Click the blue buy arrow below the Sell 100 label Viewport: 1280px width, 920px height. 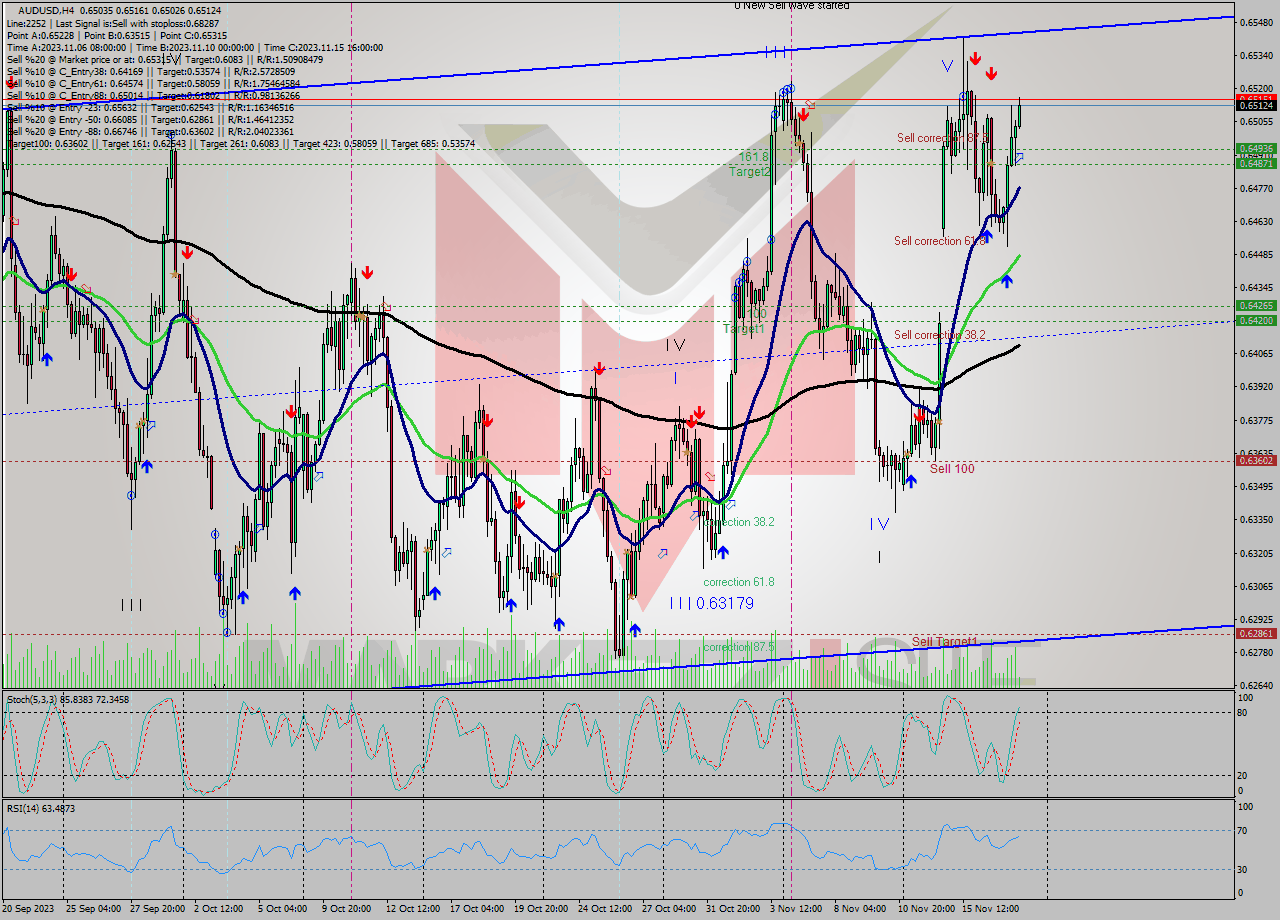912,482
